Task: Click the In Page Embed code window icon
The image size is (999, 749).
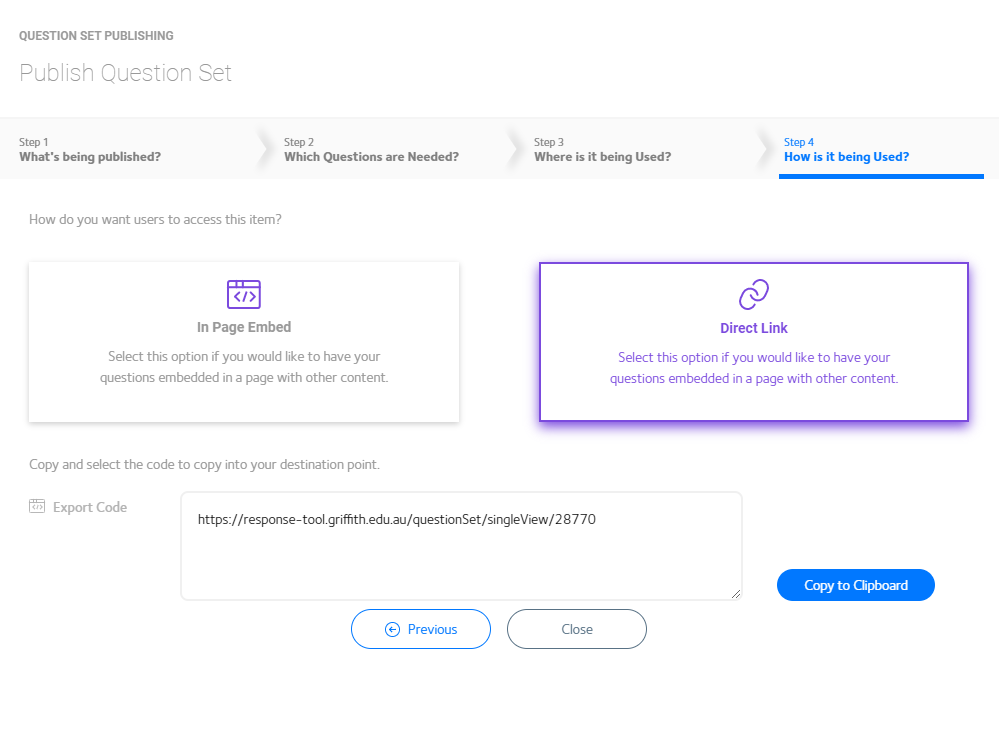Action: click(x=244, y=294)
